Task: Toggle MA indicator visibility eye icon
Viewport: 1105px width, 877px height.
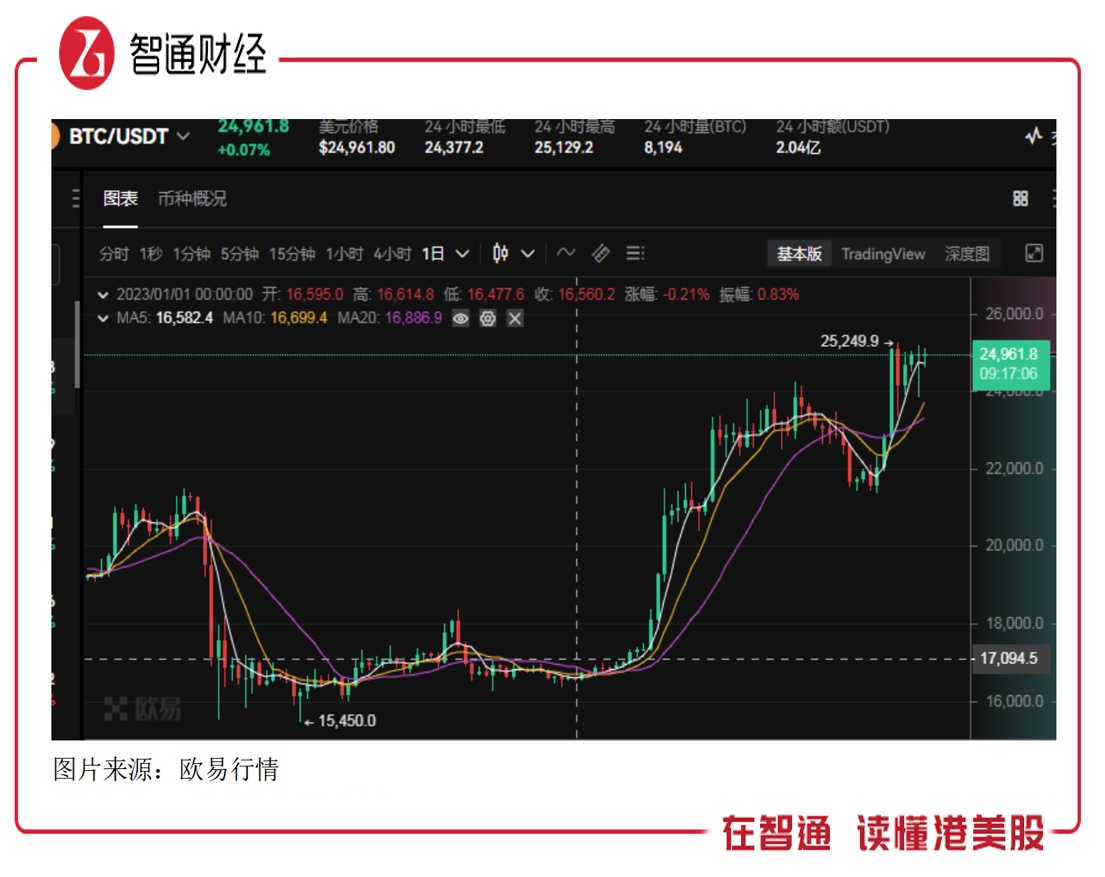Action: [460, 319]
